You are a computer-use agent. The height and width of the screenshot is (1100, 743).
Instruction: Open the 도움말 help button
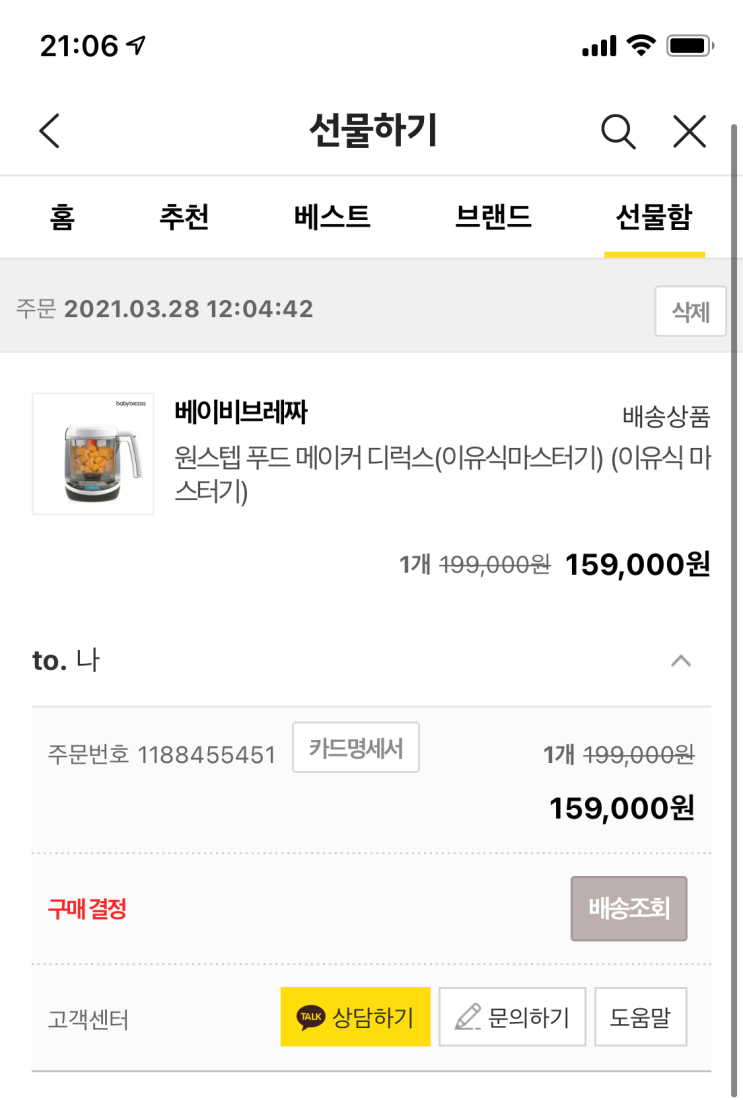(640, 1017)
